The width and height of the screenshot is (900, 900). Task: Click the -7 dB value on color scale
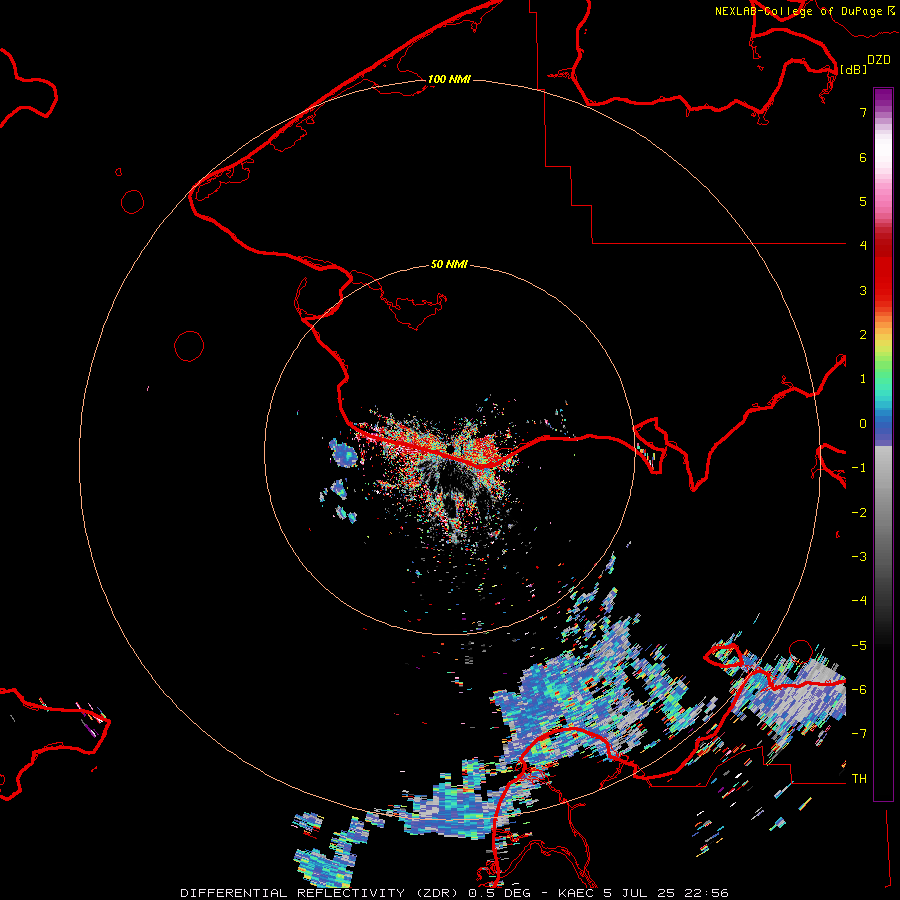pos(859,734)
